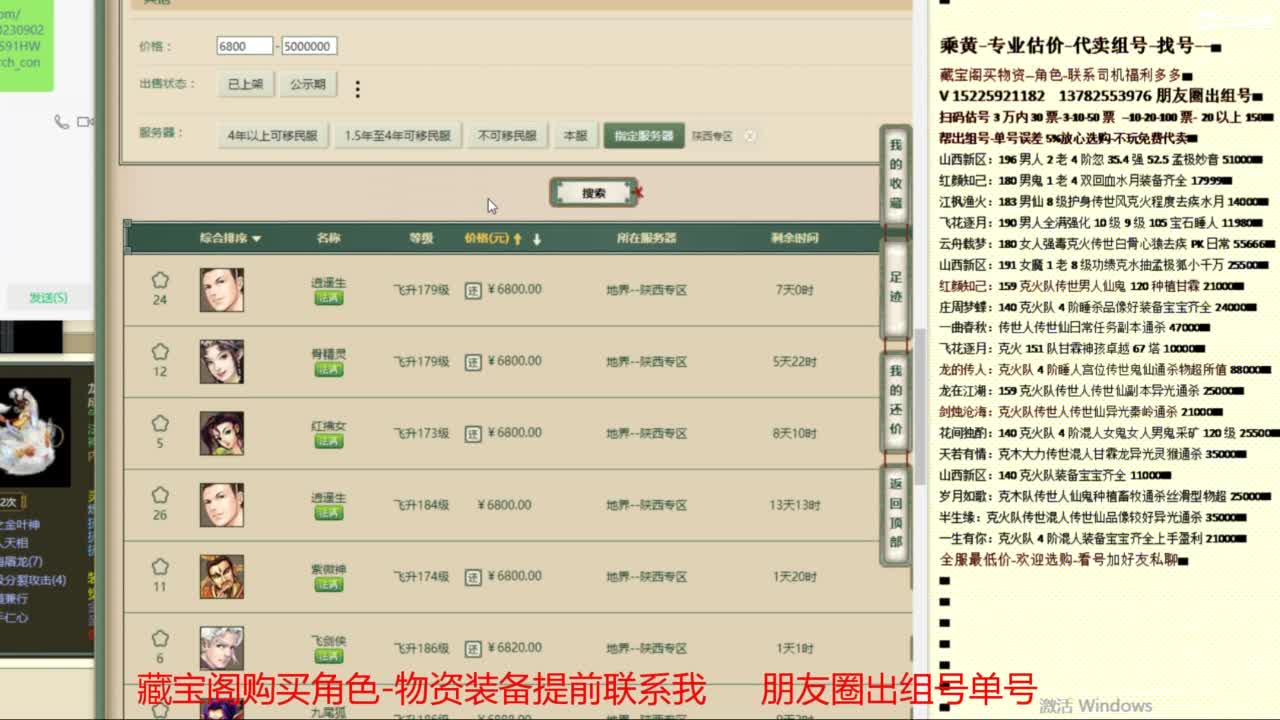
Task: Toggle the 已上架 sale status filter
Action: click(245, 84)
